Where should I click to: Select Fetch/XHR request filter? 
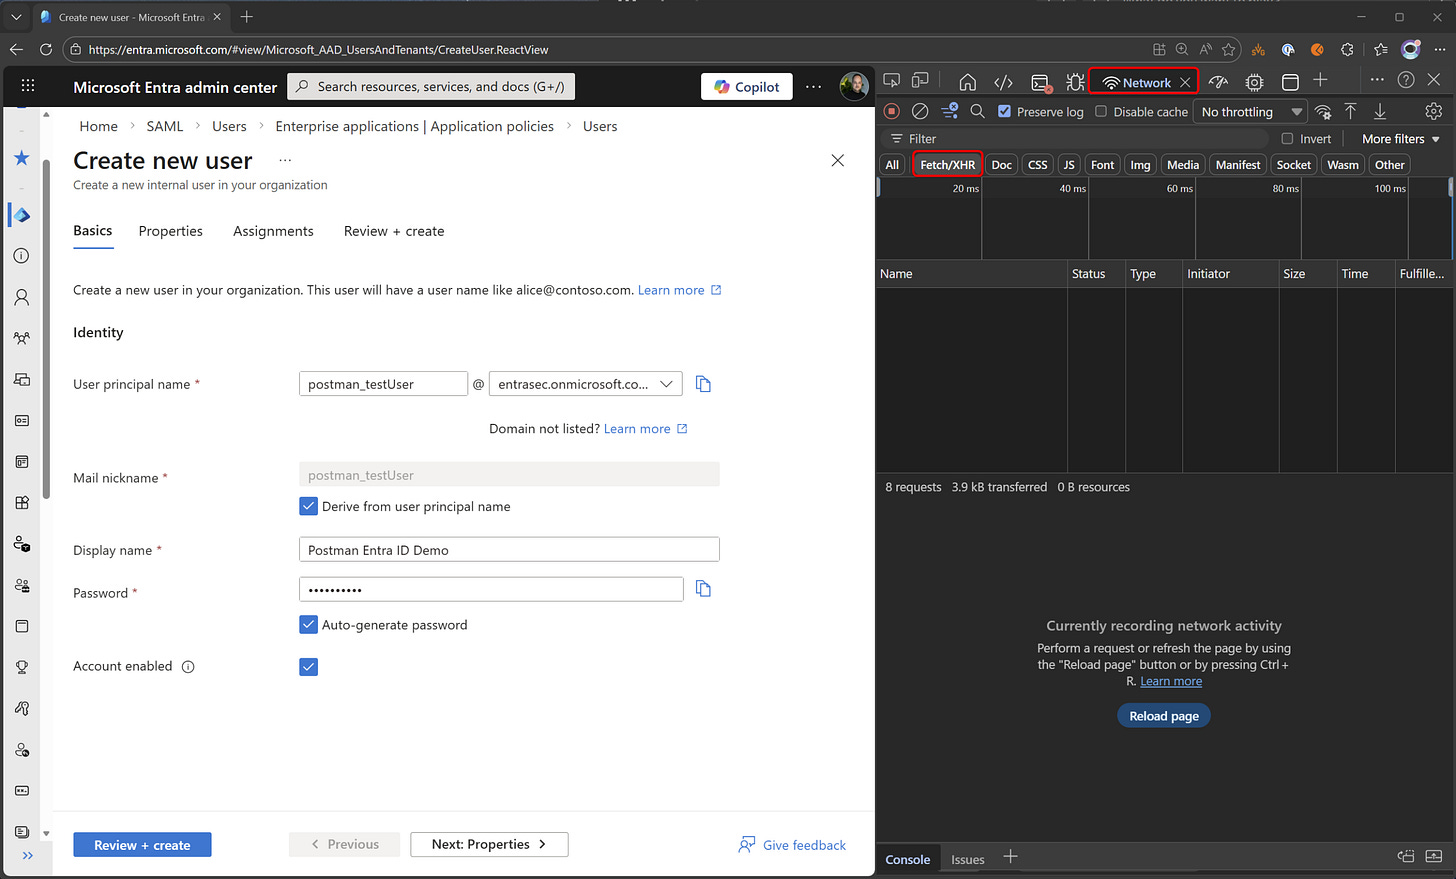(947, 165)
